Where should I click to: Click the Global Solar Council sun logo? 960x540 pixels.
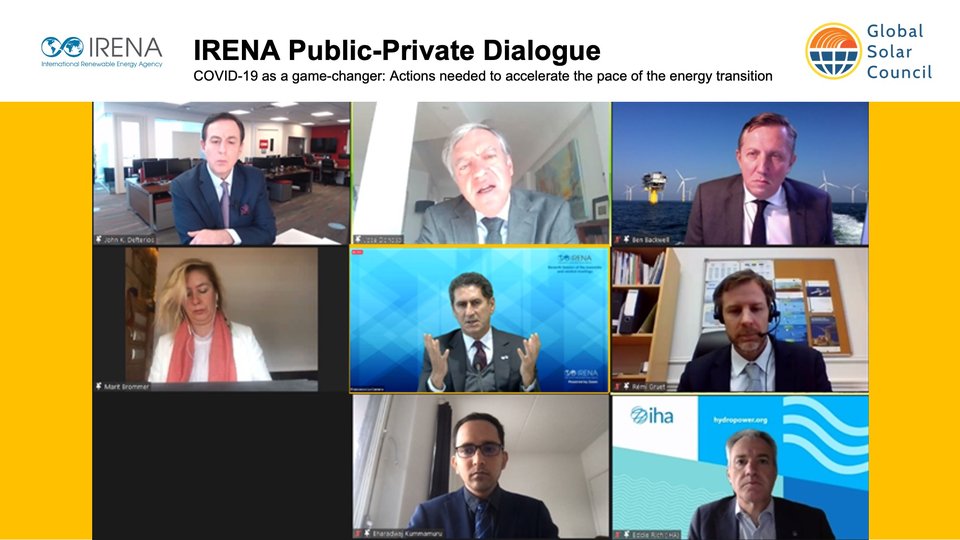(x=833, y=51)
